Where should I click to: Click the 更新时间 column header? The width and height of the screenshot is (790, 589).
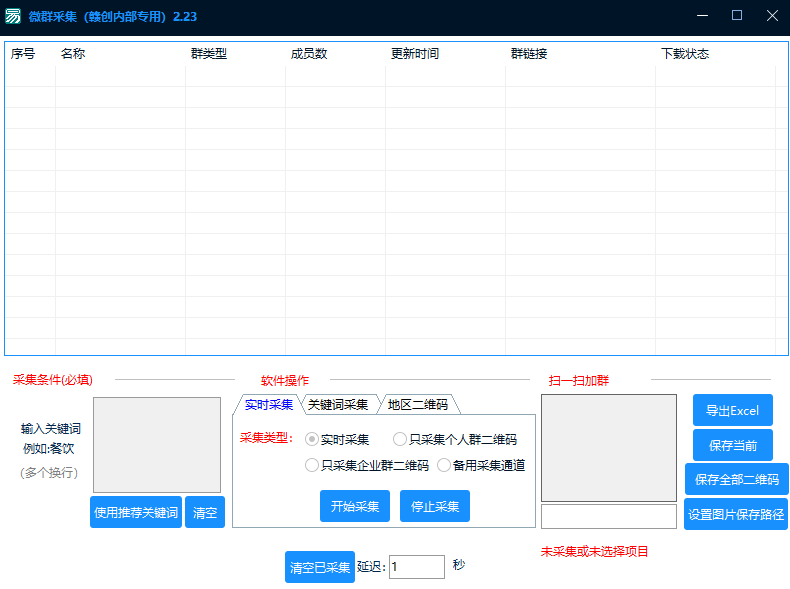[415, 53]
